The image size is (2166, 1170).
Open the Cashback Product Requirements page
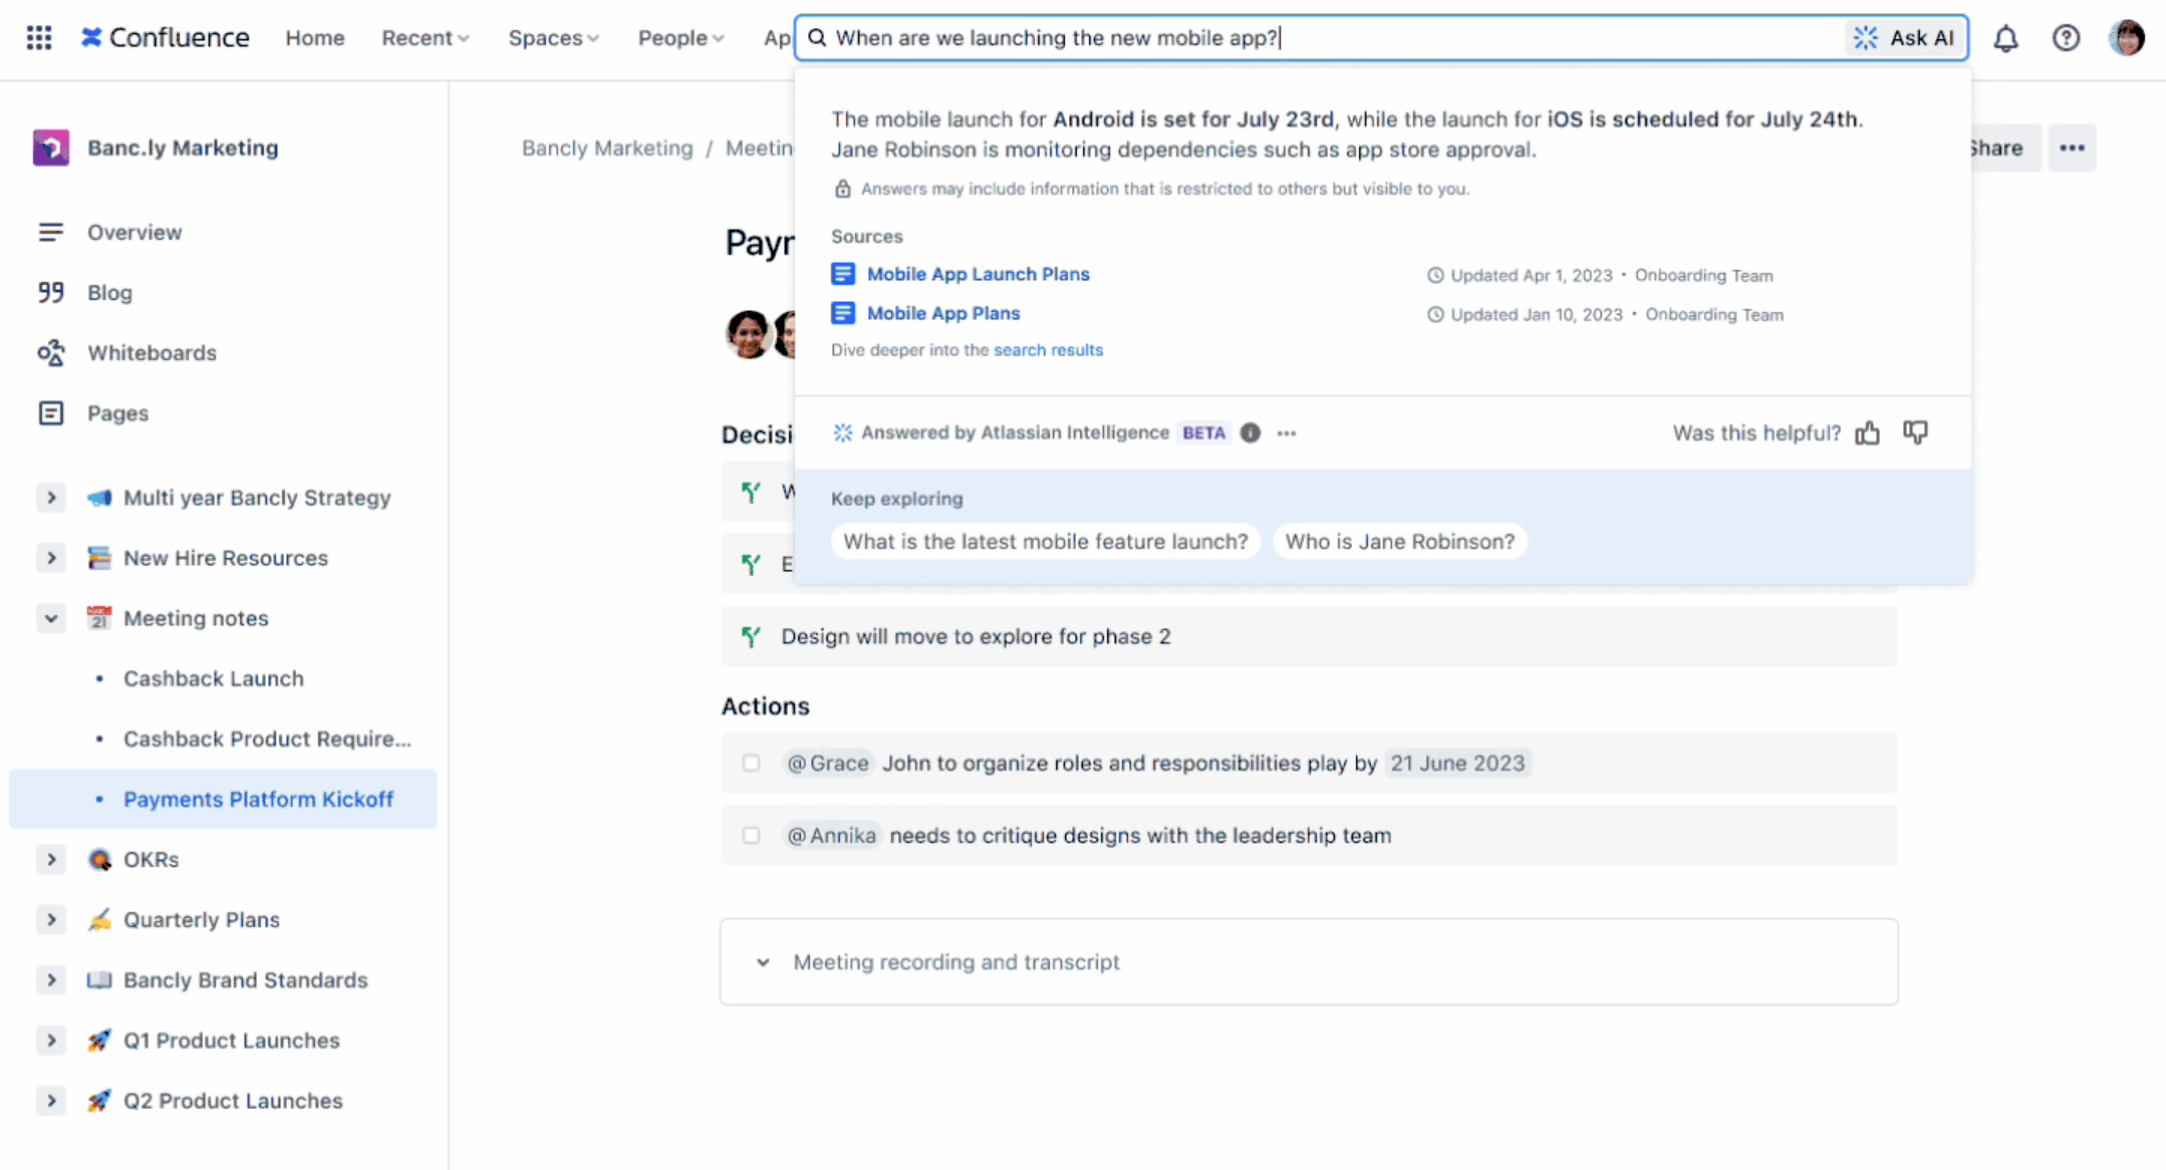point(267,739)
